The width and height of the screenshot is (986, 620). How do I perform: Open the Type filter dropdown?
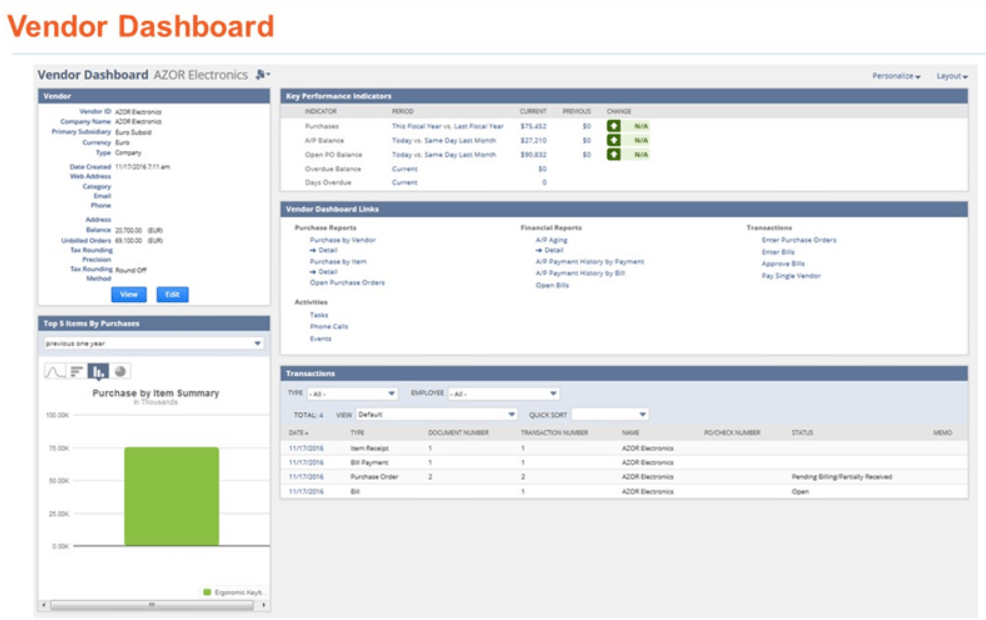pos(352,394)
